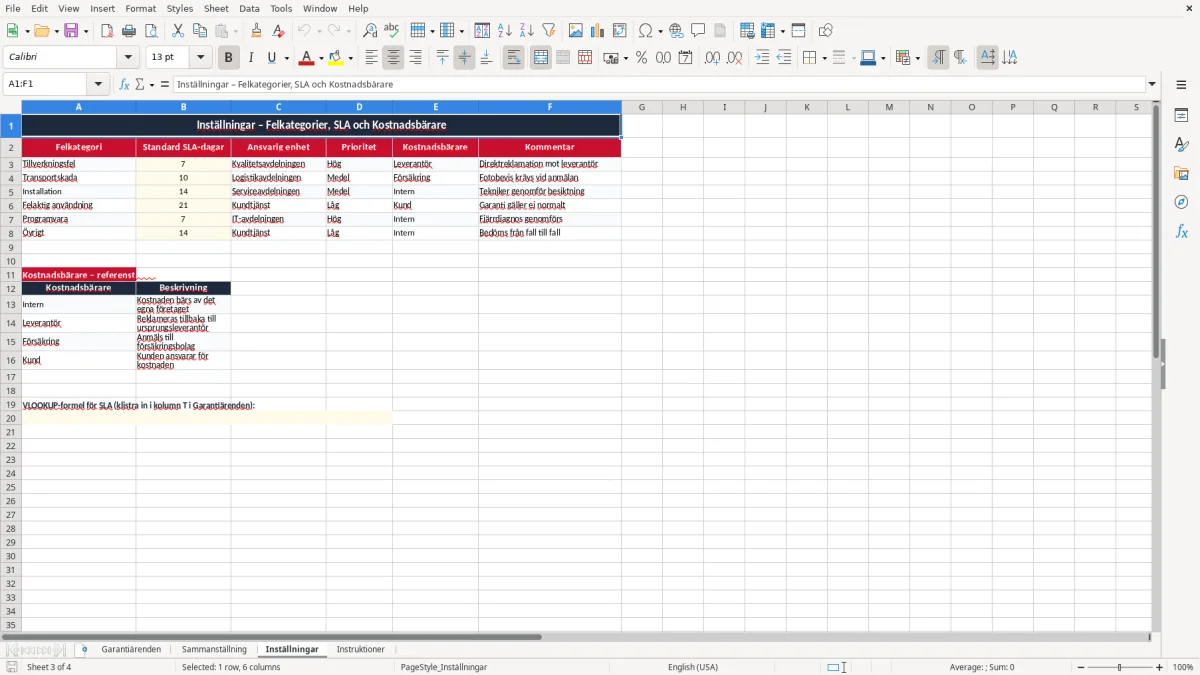Toggle Bold formatting
The width and height of the screenshot is (1200, 675).
228,58
